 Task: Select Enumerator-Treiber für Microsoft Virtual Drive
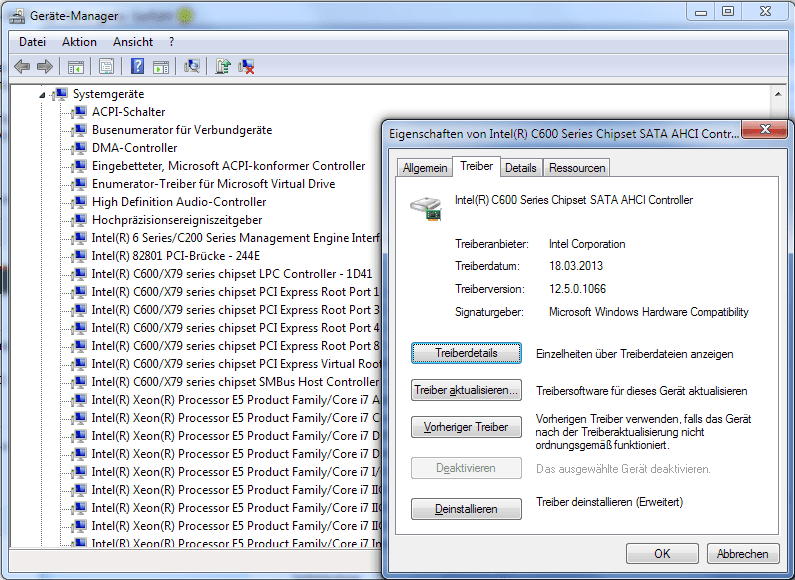pyautogui.click(x=213, y=184)
